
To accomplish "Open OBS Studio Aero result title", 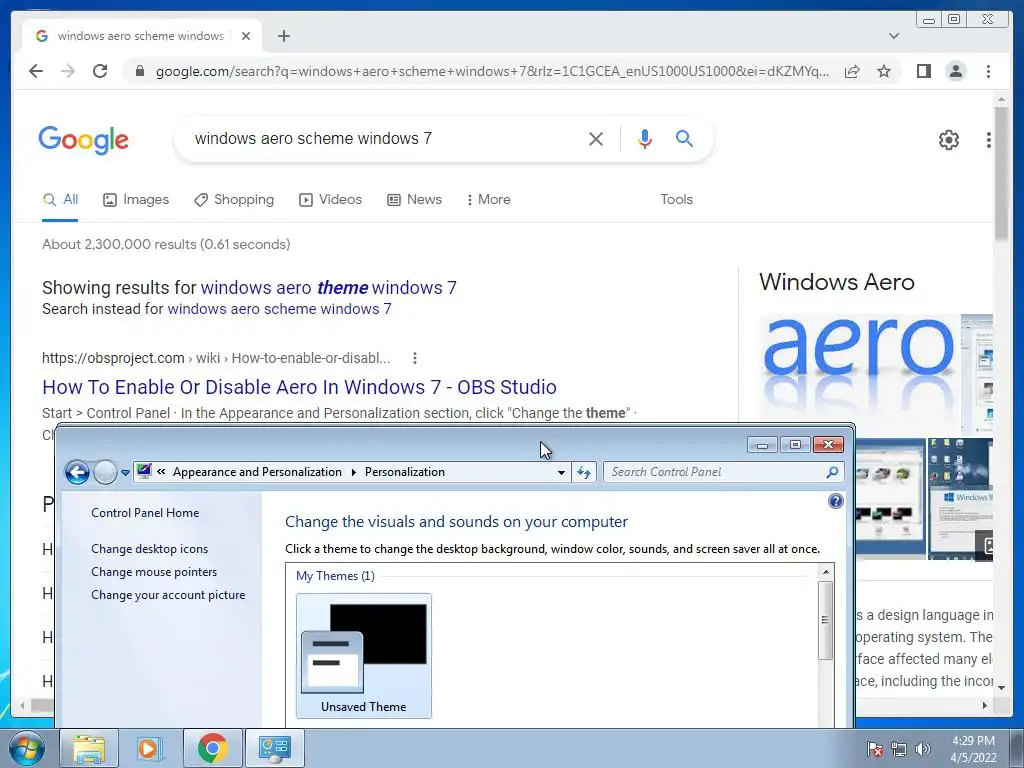I will click(x=299, y=387).
